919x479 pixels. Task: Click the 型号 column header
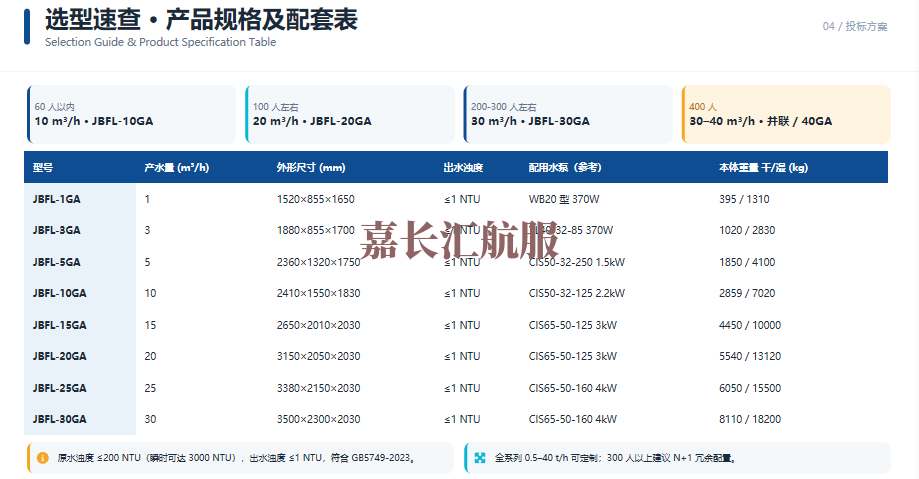pyautogui.click(x=43, y=168)
